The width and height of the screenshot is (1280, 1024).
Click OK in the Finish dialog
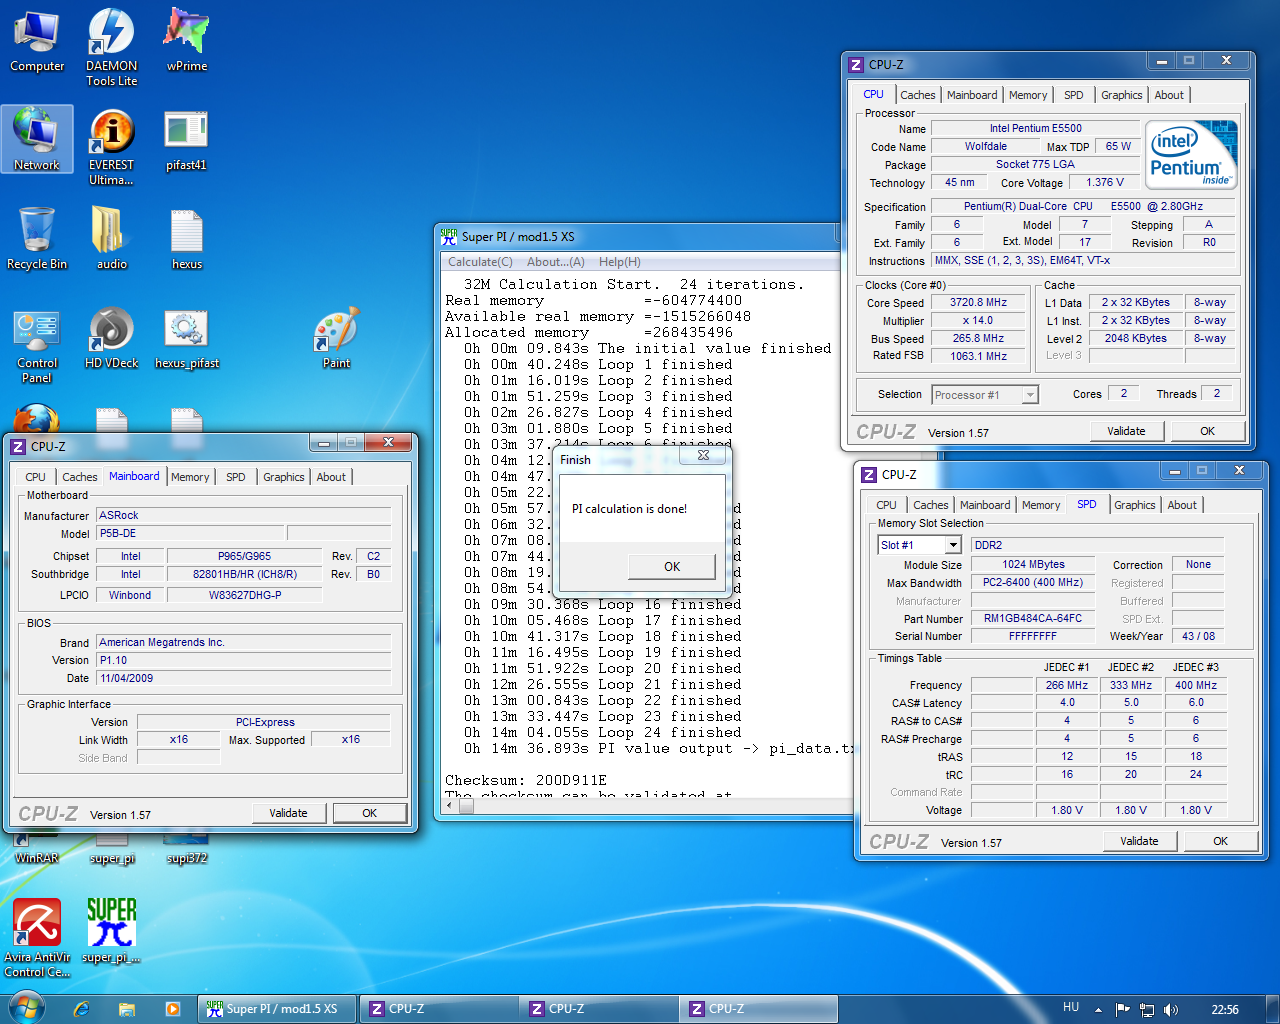pos(672,566)
